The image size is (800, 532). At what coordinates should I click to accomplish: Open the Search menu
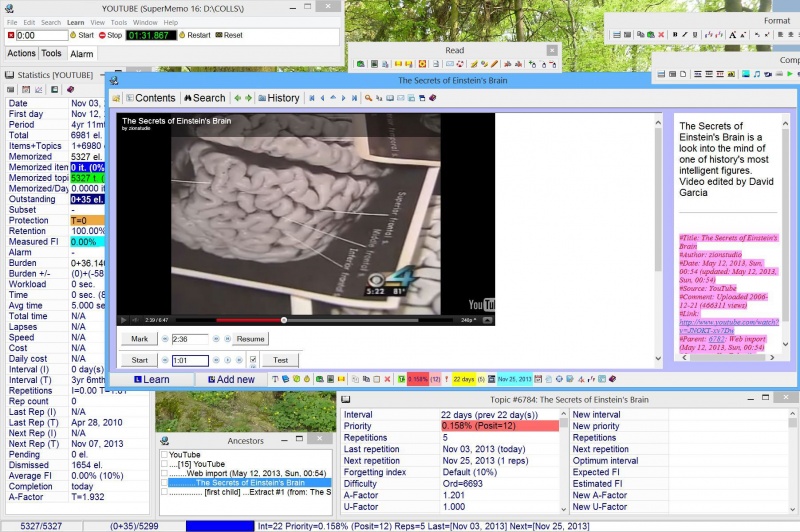(51, 22)
